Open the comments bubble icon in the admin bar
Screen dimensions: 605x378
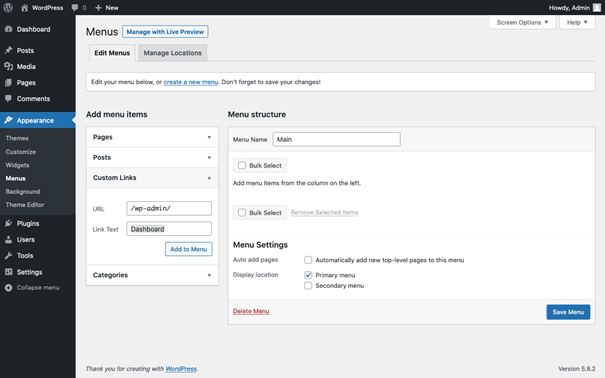tap(75, 8)
